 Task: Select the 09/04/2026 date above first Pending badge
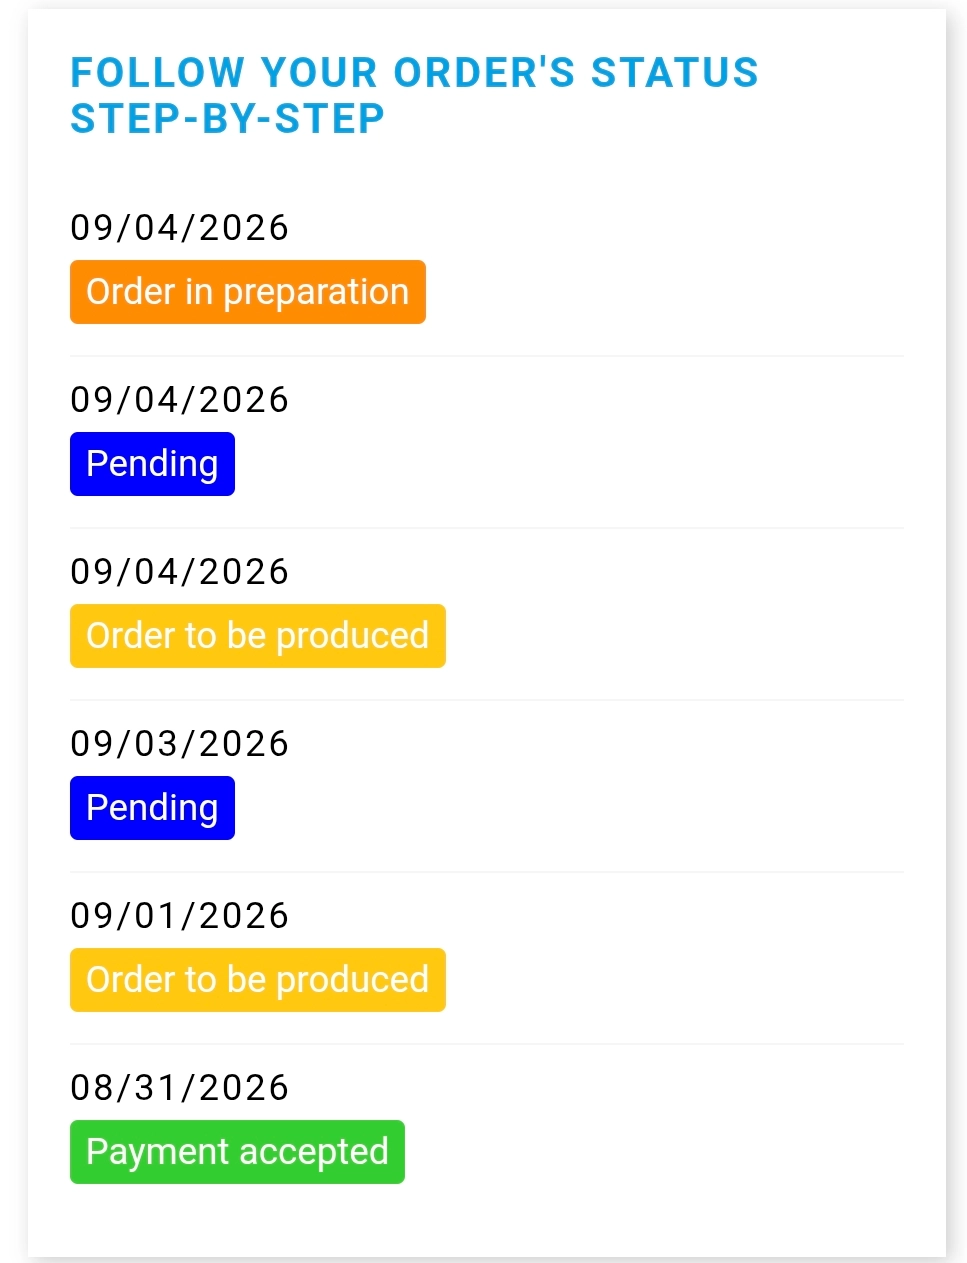pyautogui.click(x=179, y=400)
